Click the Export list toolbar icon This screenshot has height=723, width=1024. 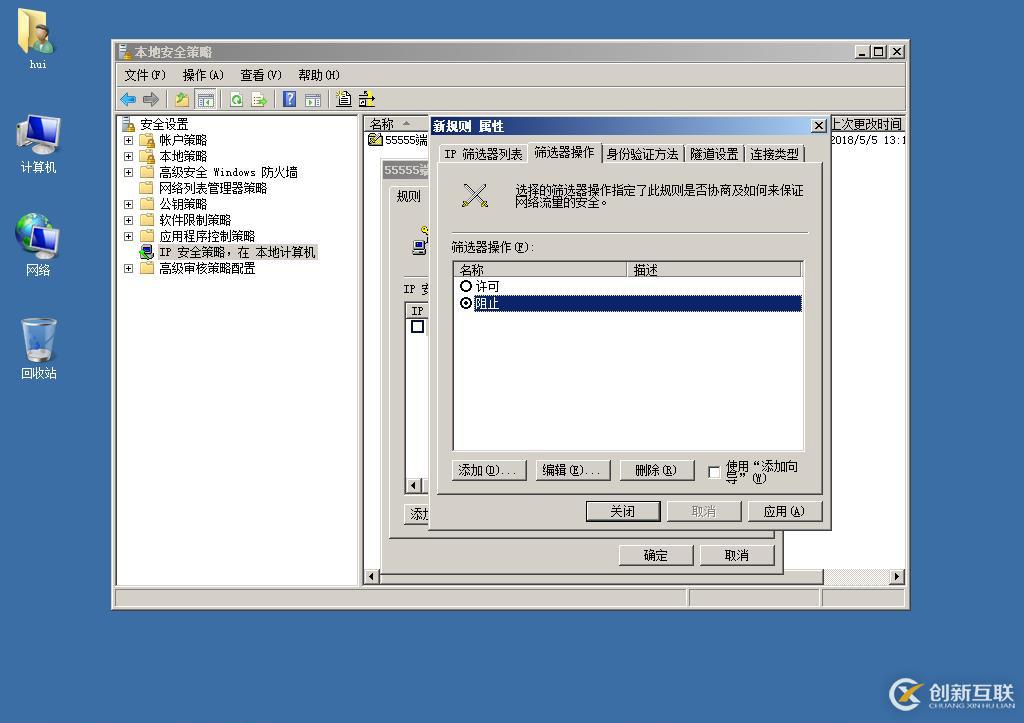[259, 99]
